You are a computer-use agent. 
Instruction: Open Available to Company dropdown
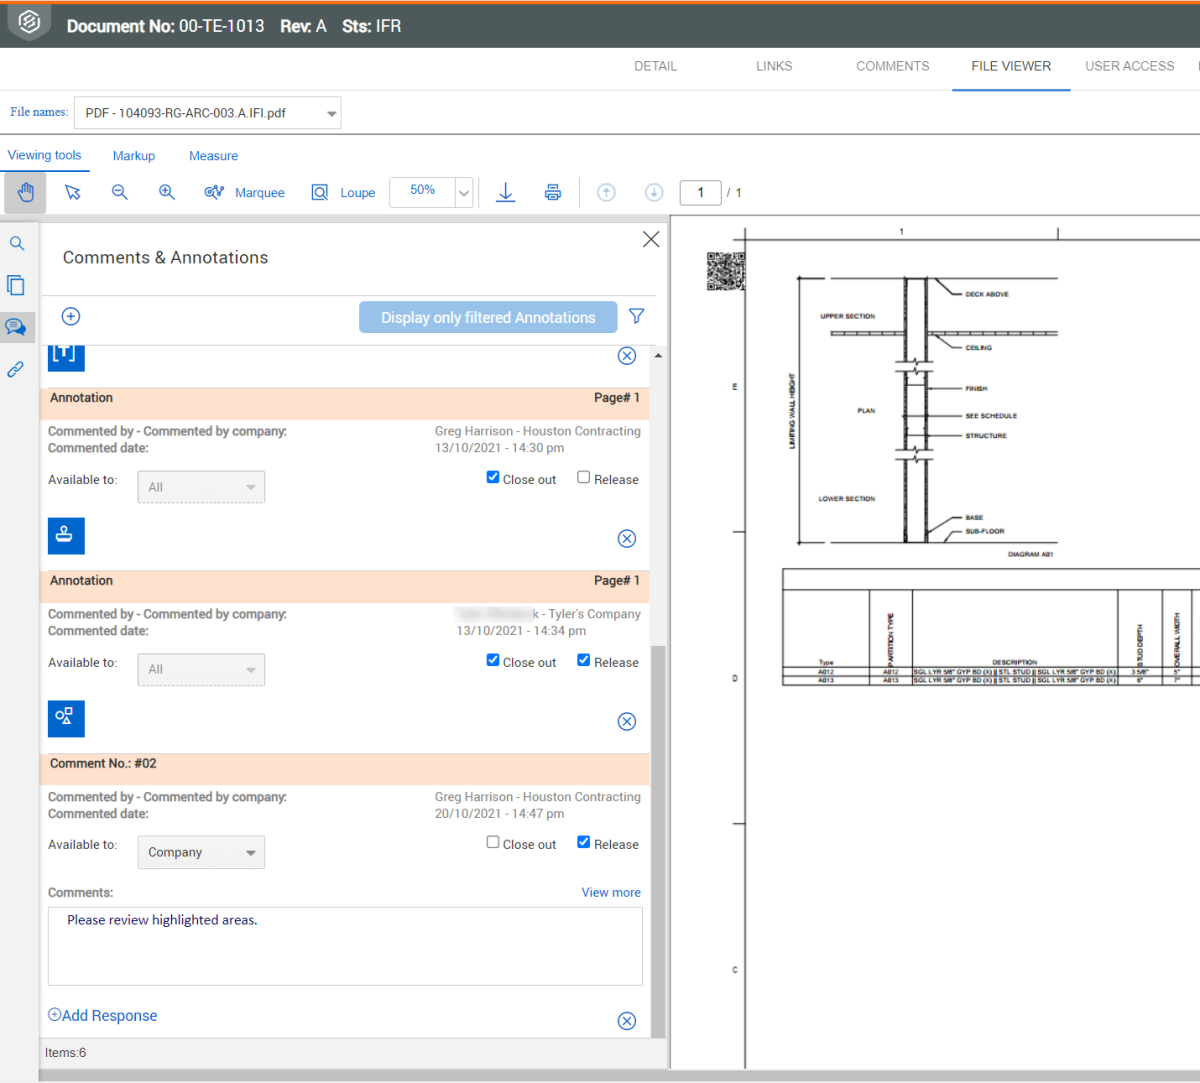201,852
